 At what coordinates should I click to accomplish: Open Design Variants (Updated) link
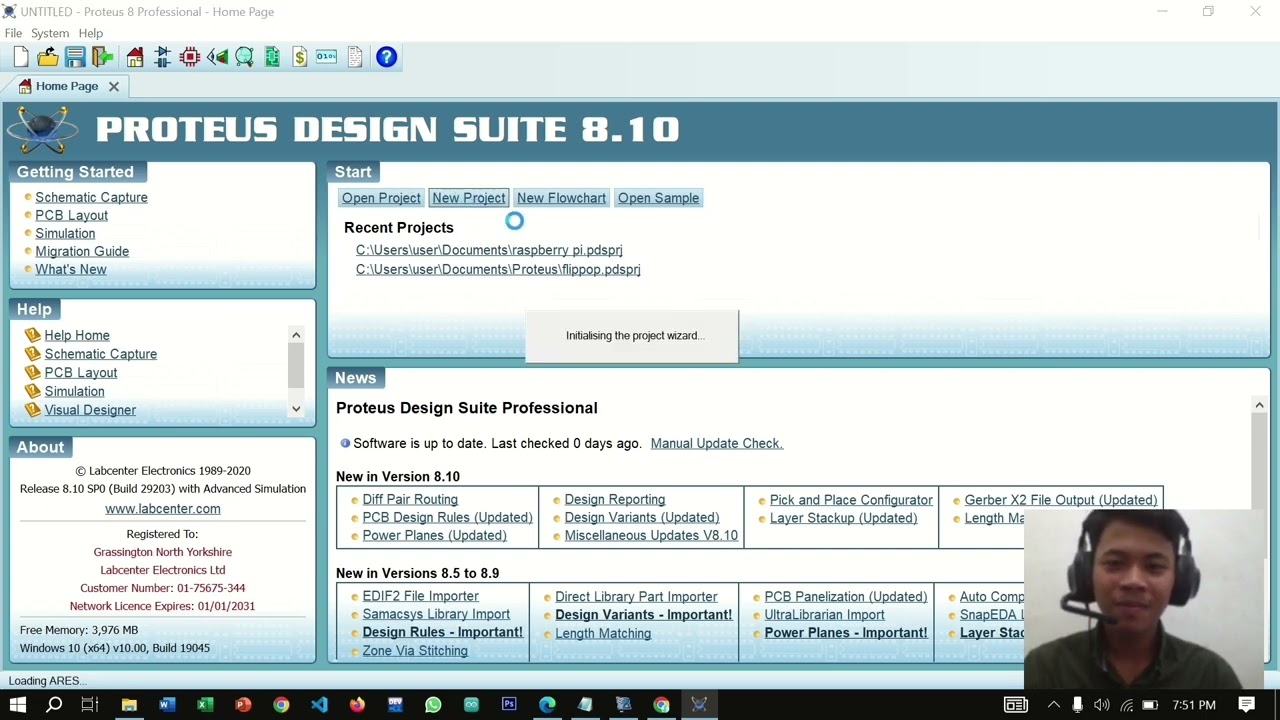pos(641,517)
